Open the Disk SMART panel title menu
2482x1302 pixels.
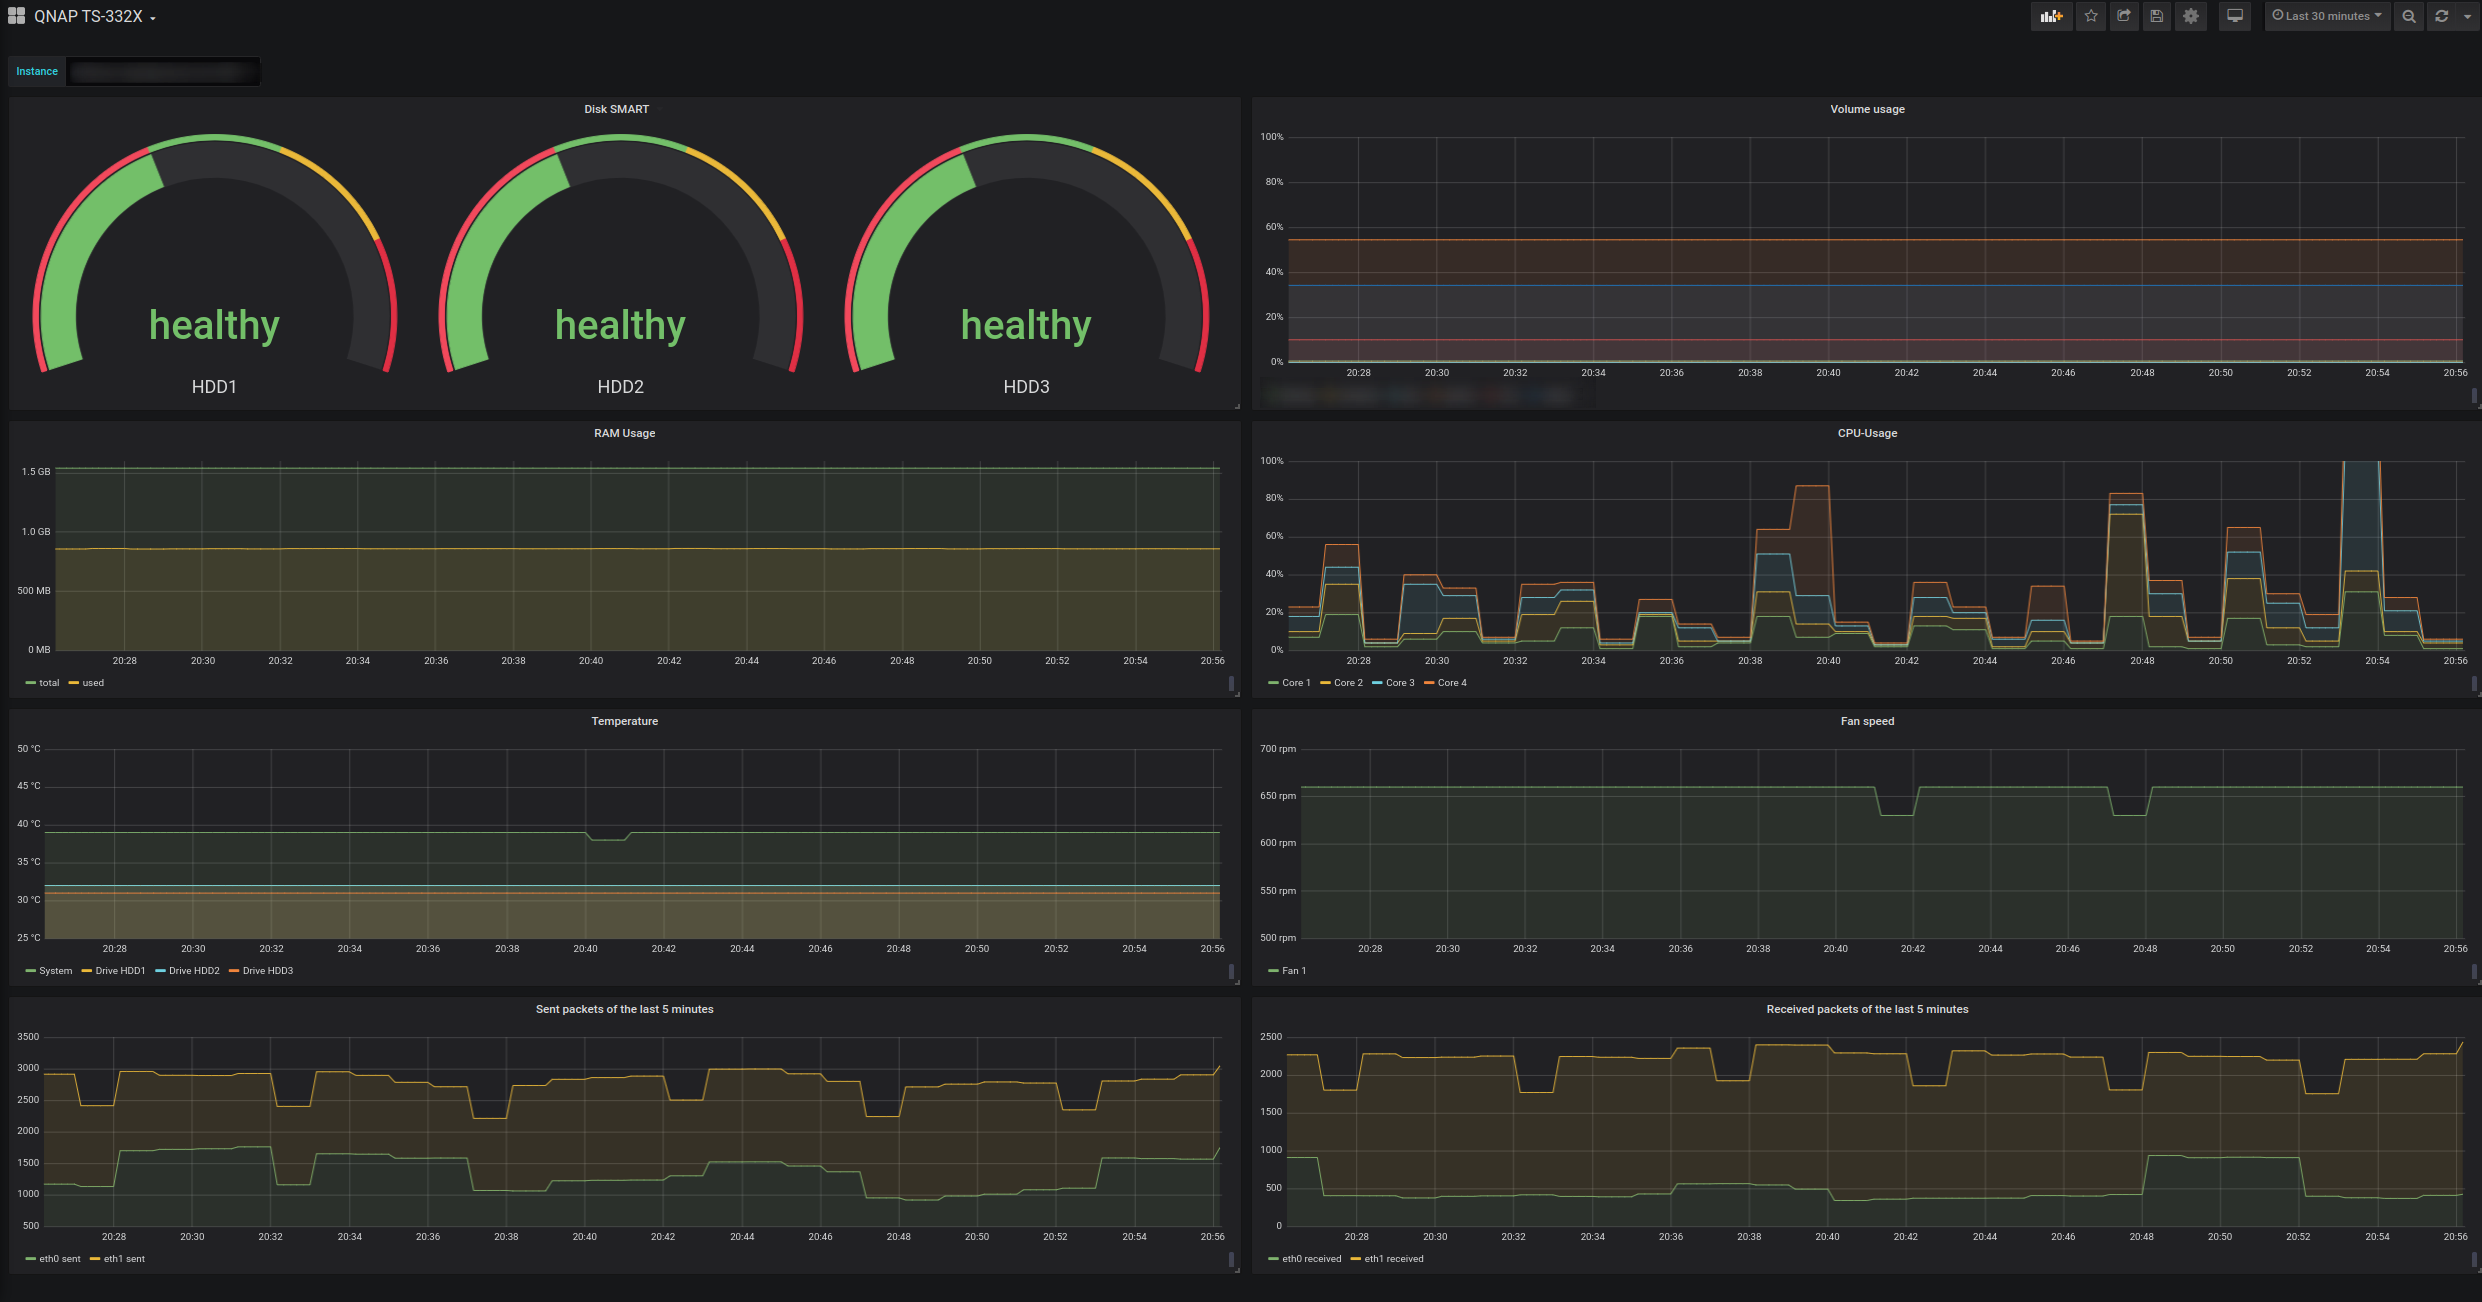click(616, 109)
